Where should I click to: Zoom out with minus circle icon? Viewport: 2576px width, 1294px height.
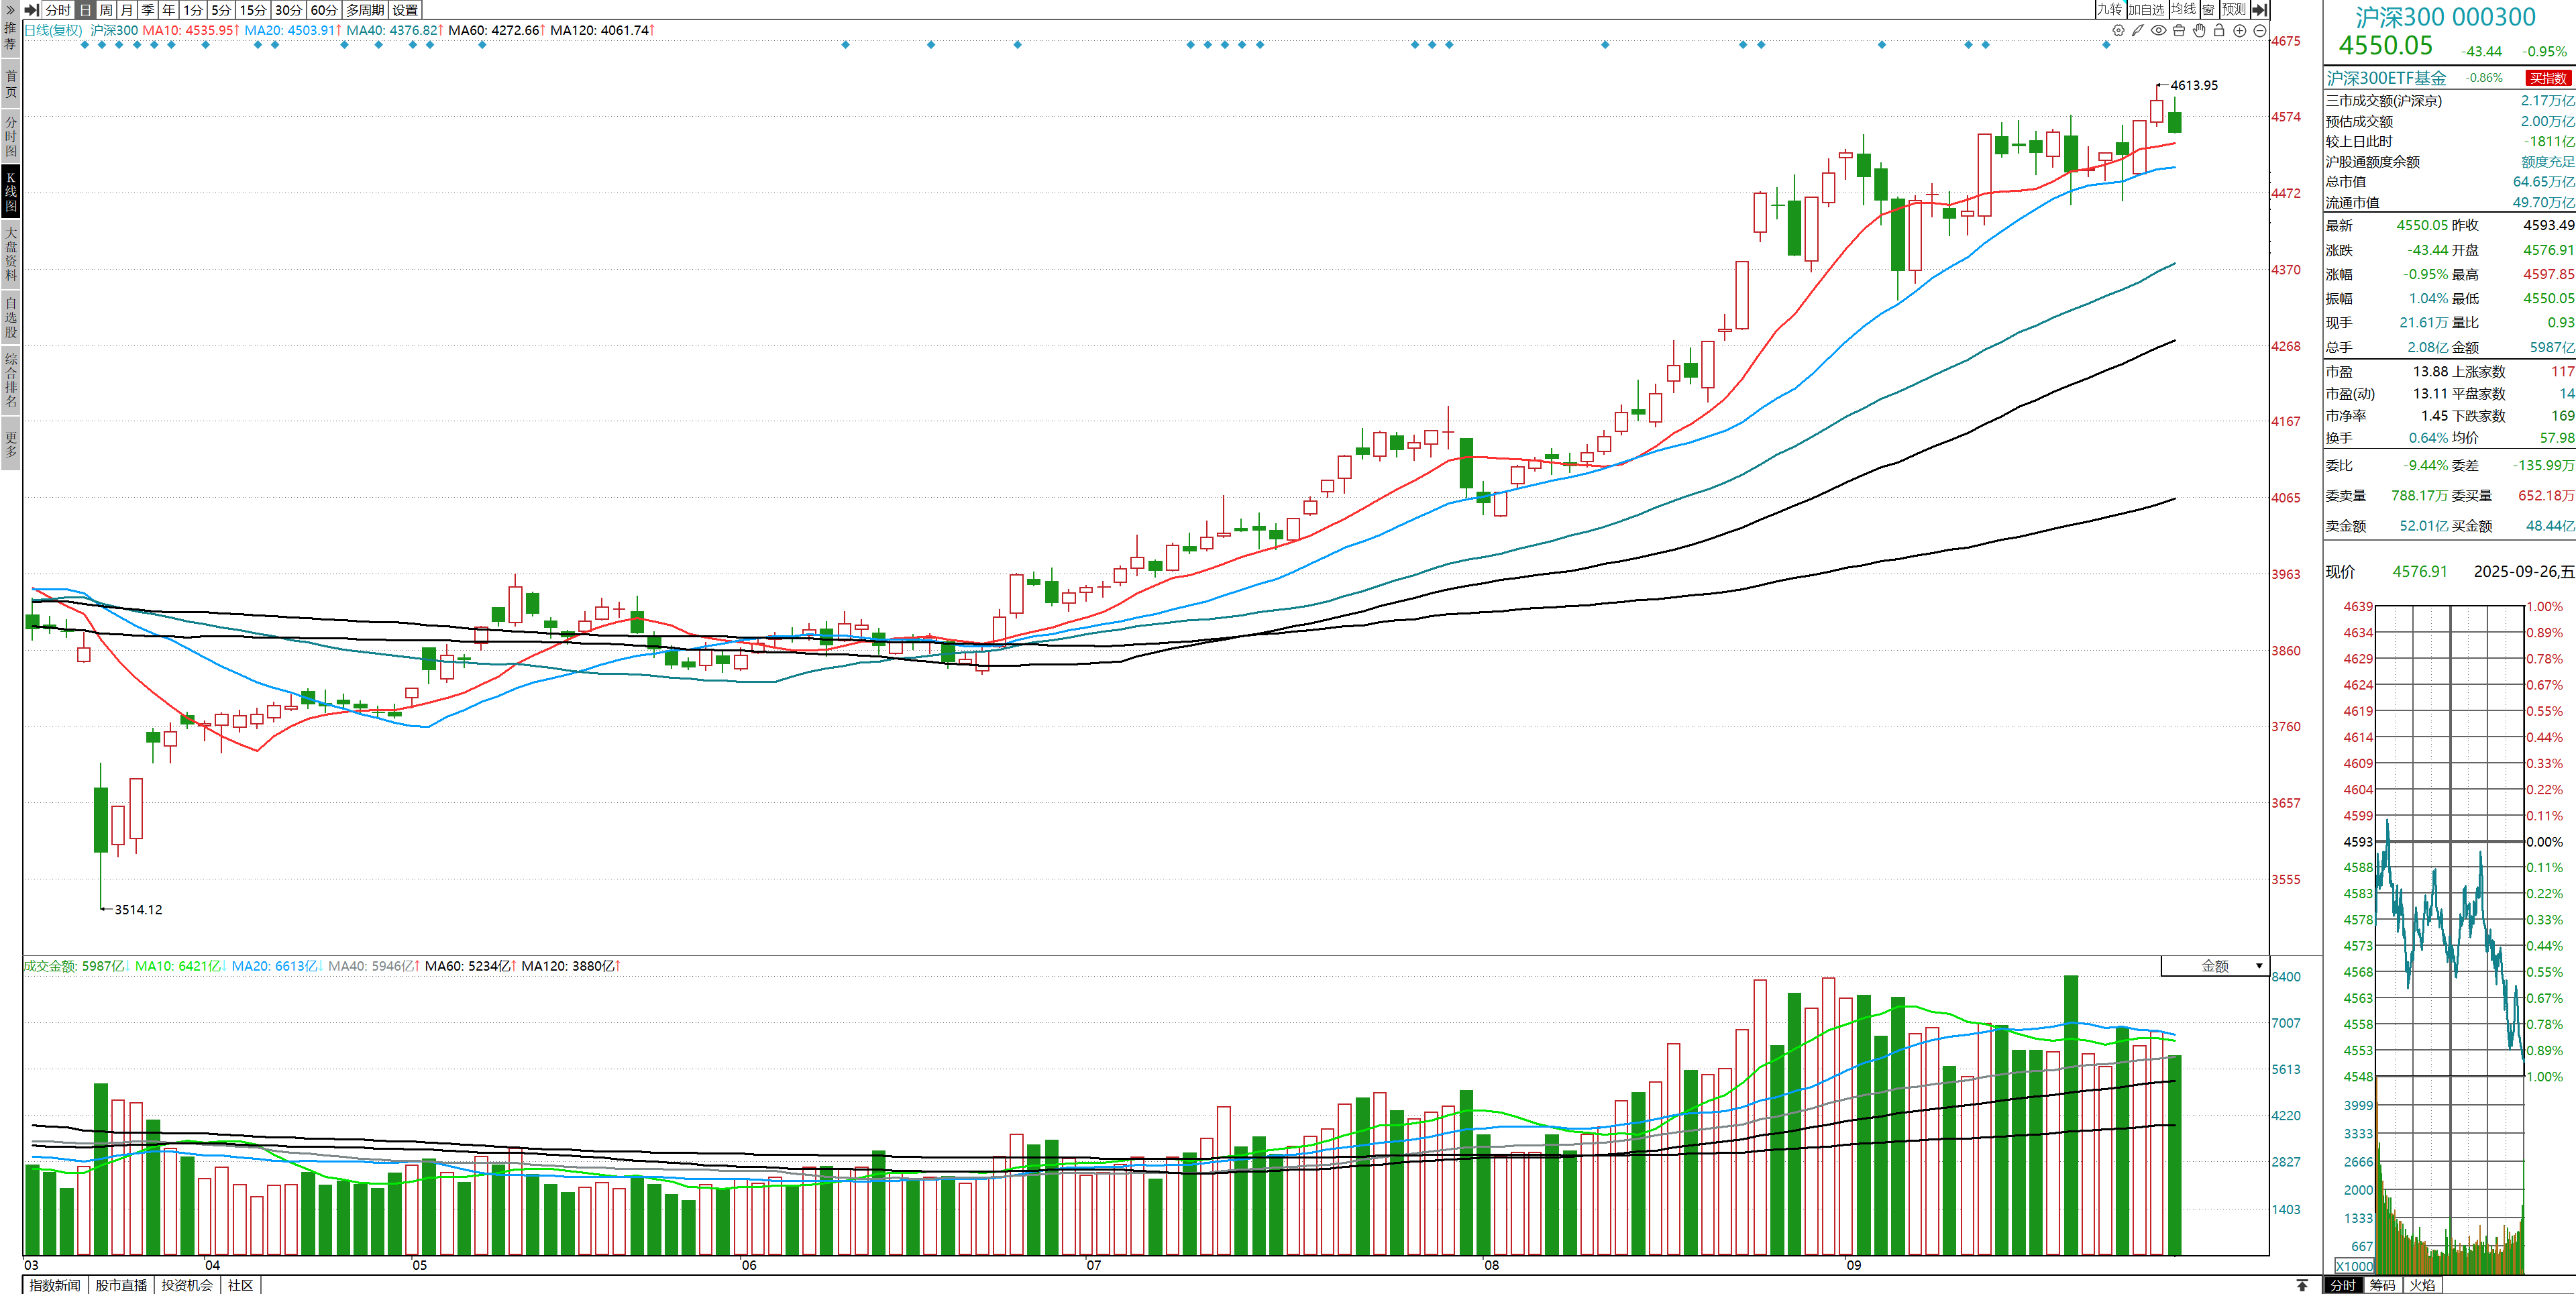click(x=2259, y=31)
